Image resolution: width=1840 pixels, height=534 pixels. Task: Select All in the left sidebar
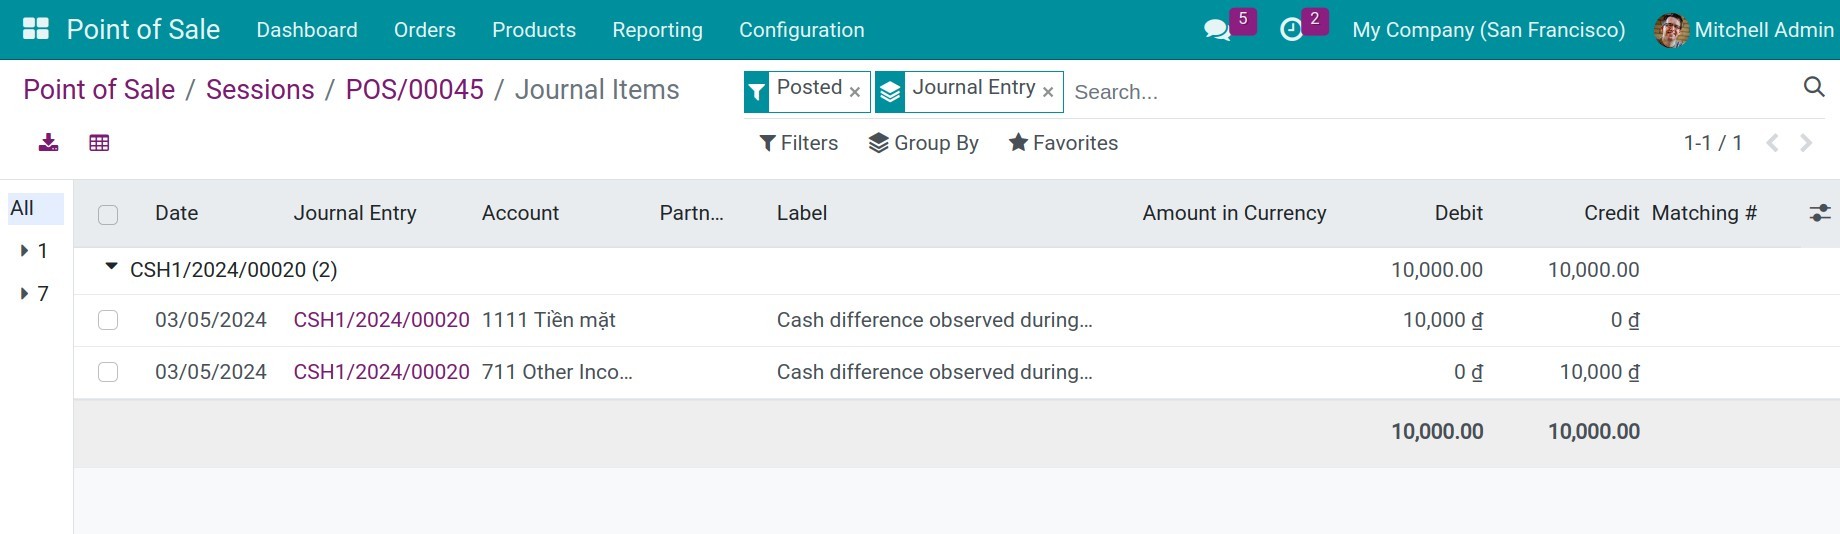(x=35, y=208)
